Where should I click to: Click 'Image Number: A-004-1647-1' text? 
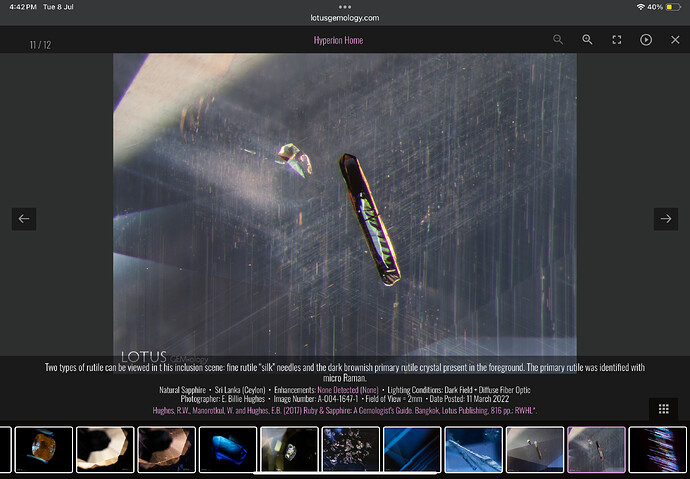(x=316, y=399)
